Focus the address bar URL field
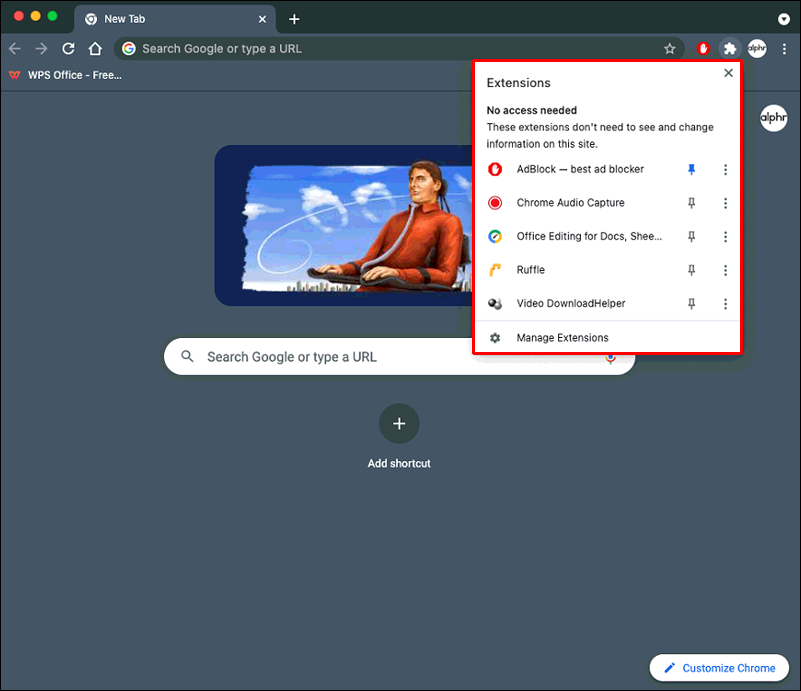The height and width of the screenshot is (691, 801). 398,49
